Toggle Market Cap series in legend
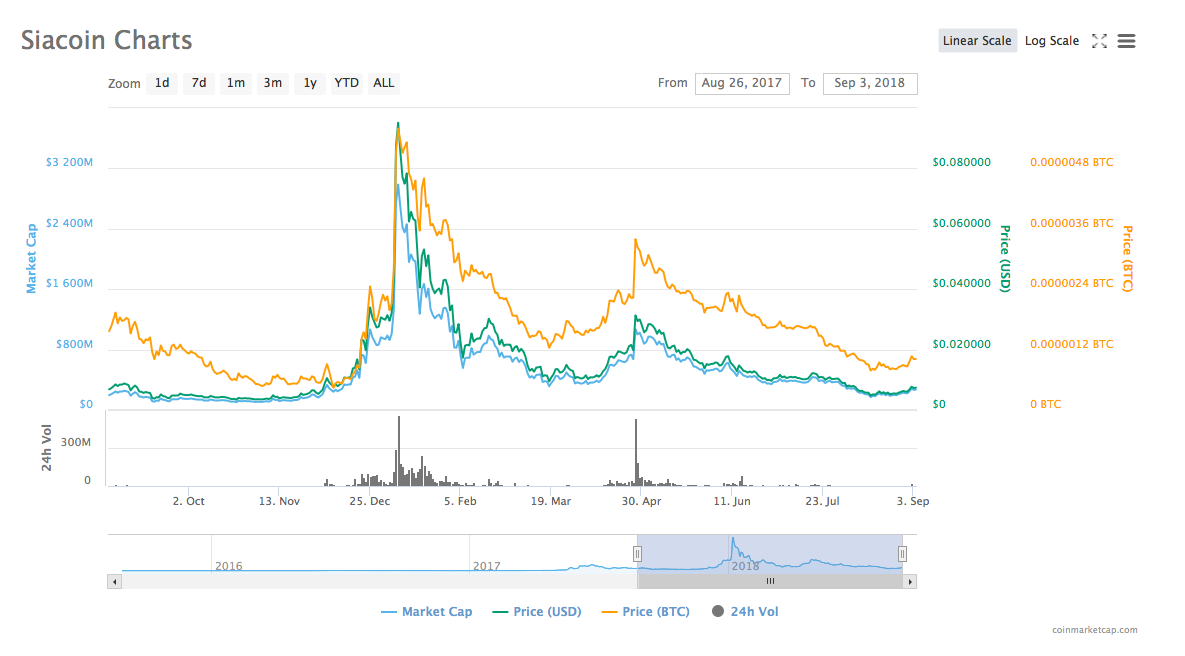This screenshot has width=1185, height=656. coord(427,611)
